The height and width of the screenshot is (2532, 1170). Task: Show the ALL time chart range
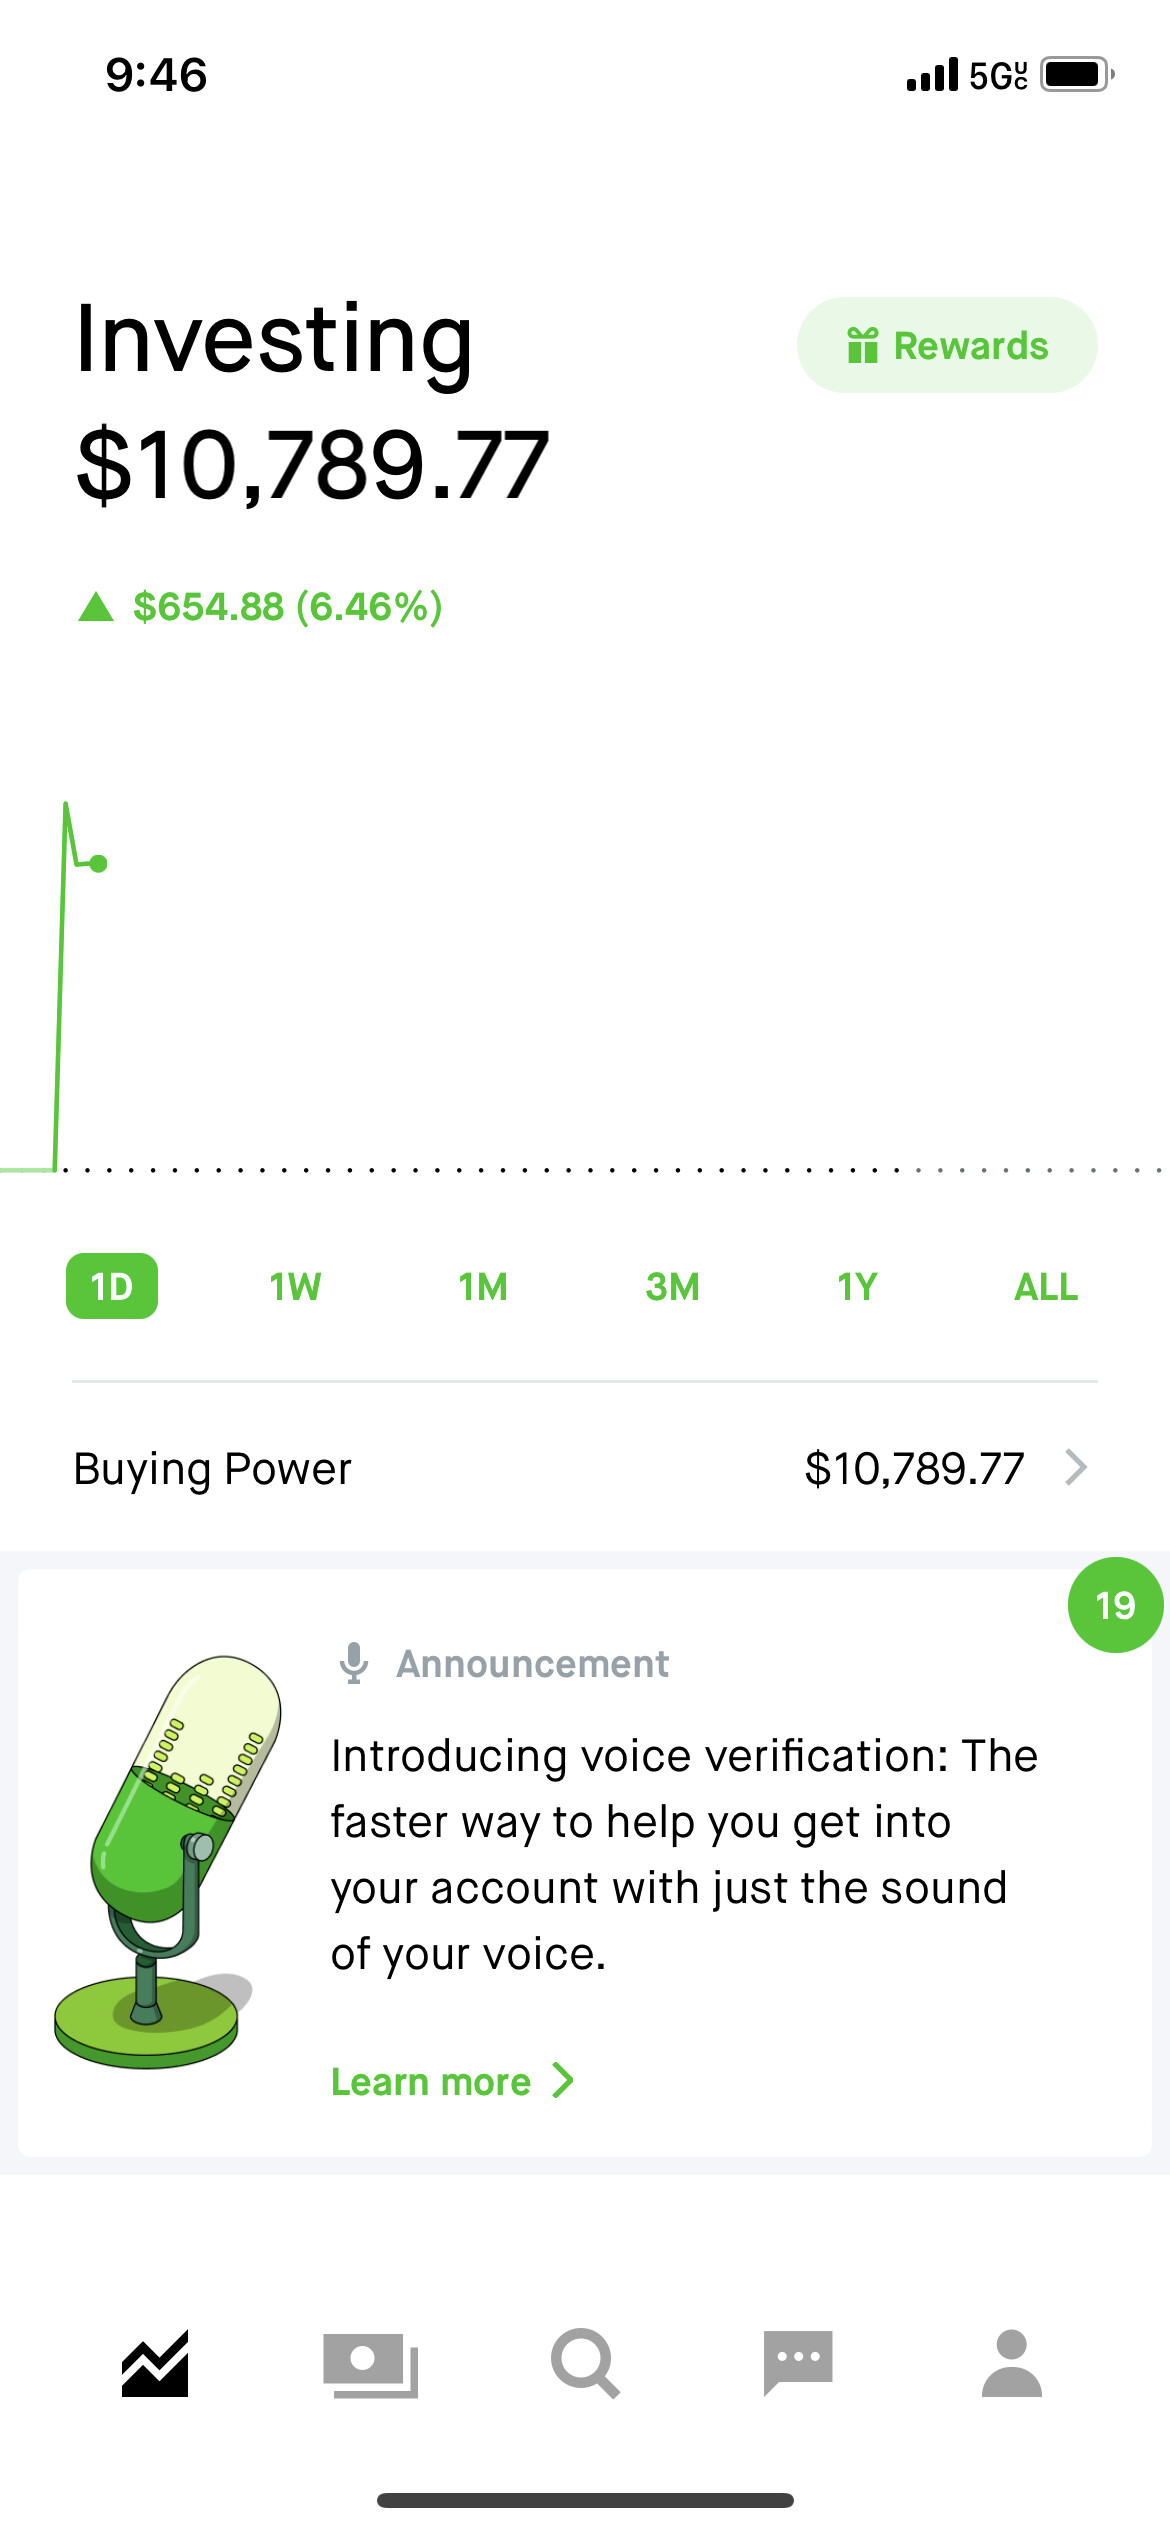tap(1046, 1287)
